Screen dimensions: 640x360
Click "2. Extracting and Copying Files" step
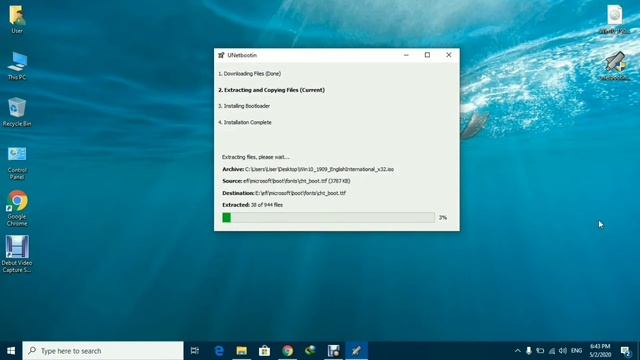pyautogui.click(x=271, y=90)
